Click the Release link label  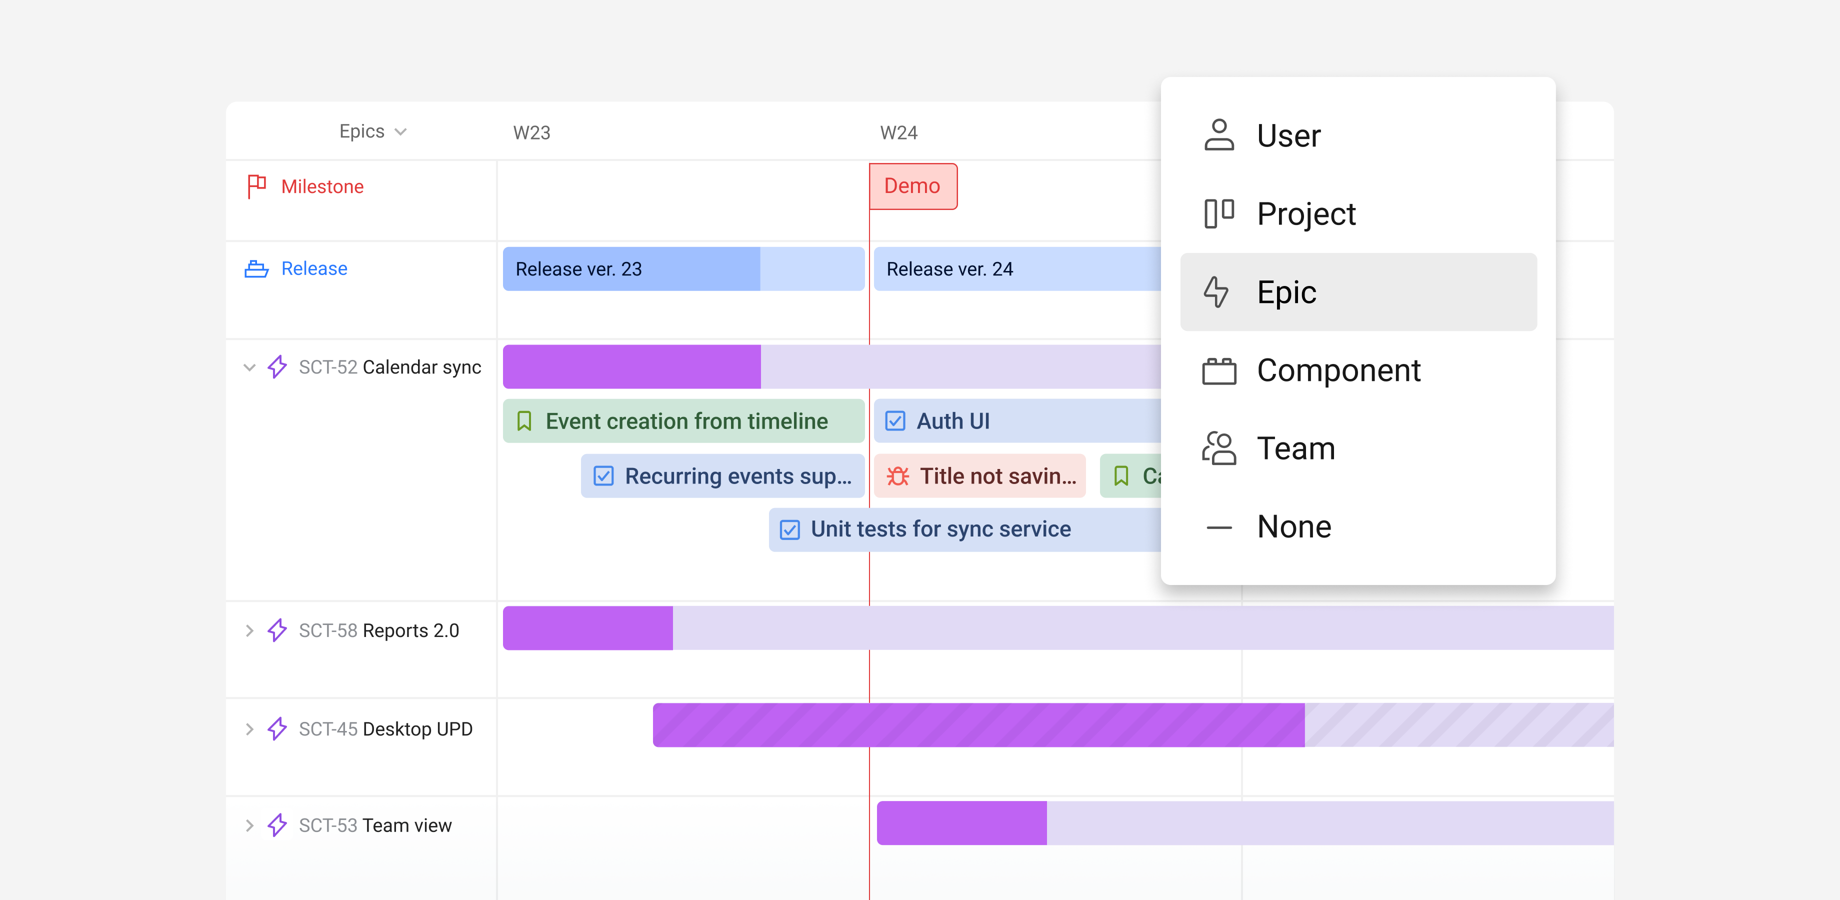[x=314, y=268]
